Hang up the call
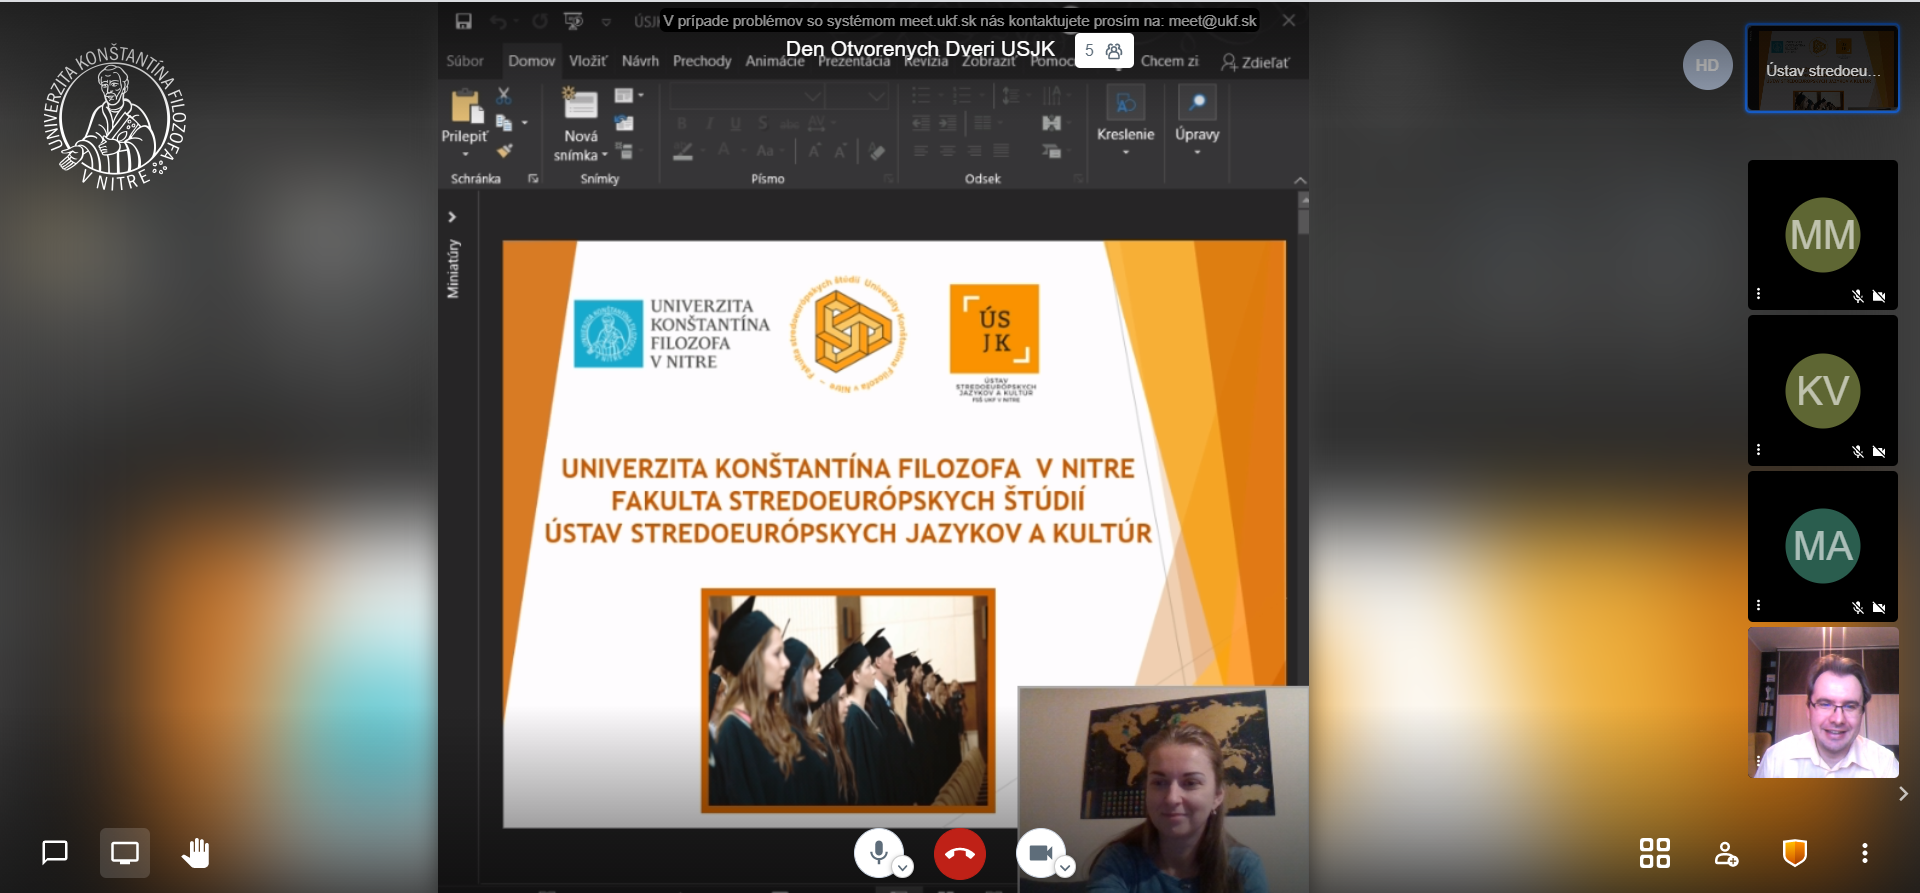1920x893 pixels. [960, 854]
